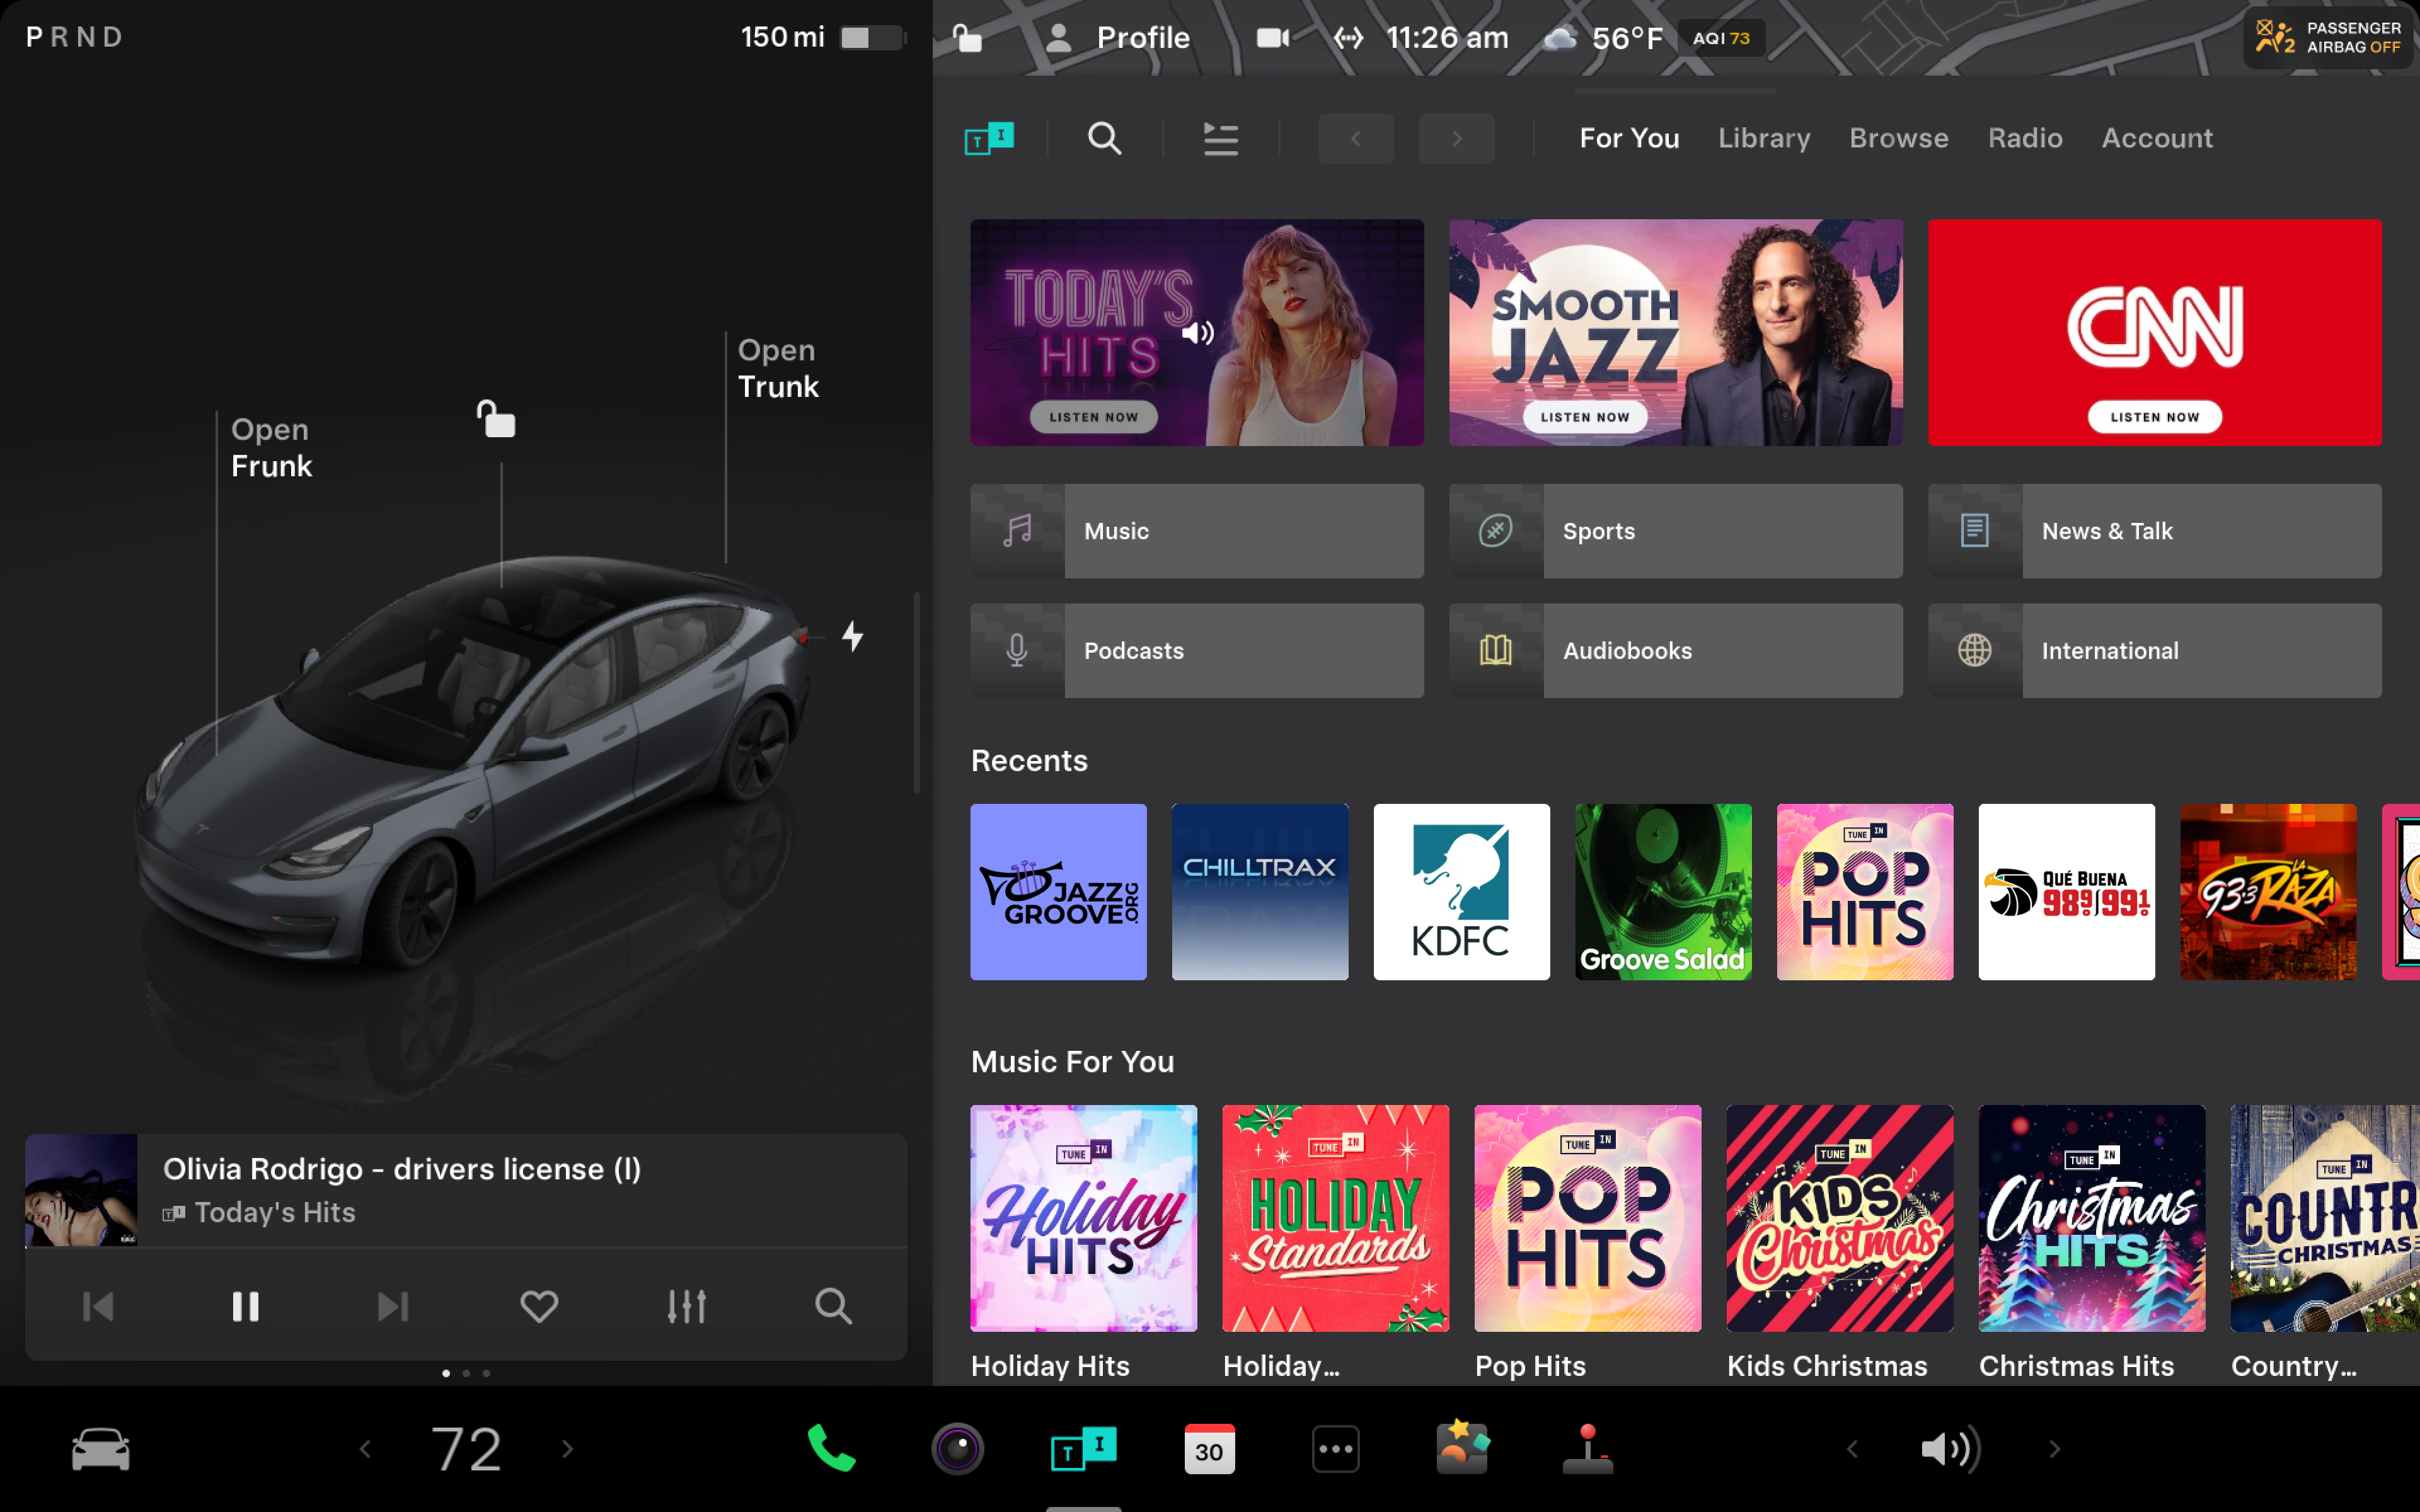Image resolution: width=2420 pixels, height=1512 pixels.
Task: Open the calendar app in dock
Action: [1208, 1448]
